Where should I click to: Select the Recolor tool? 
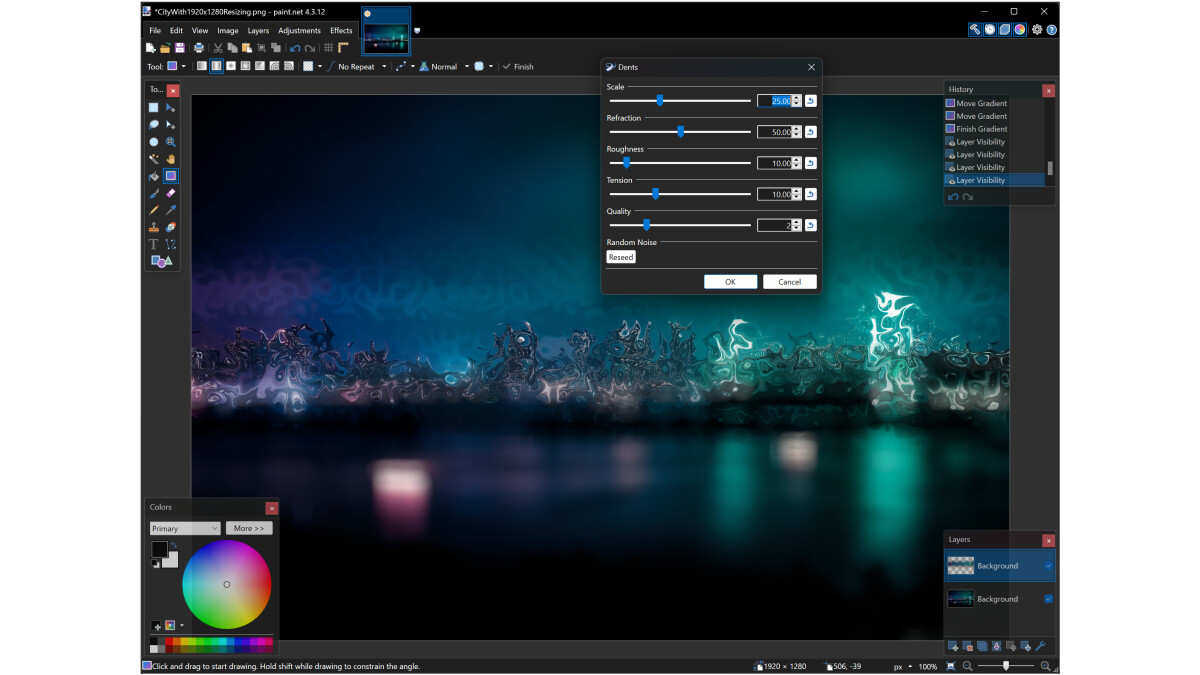click(x=171, y=226)
